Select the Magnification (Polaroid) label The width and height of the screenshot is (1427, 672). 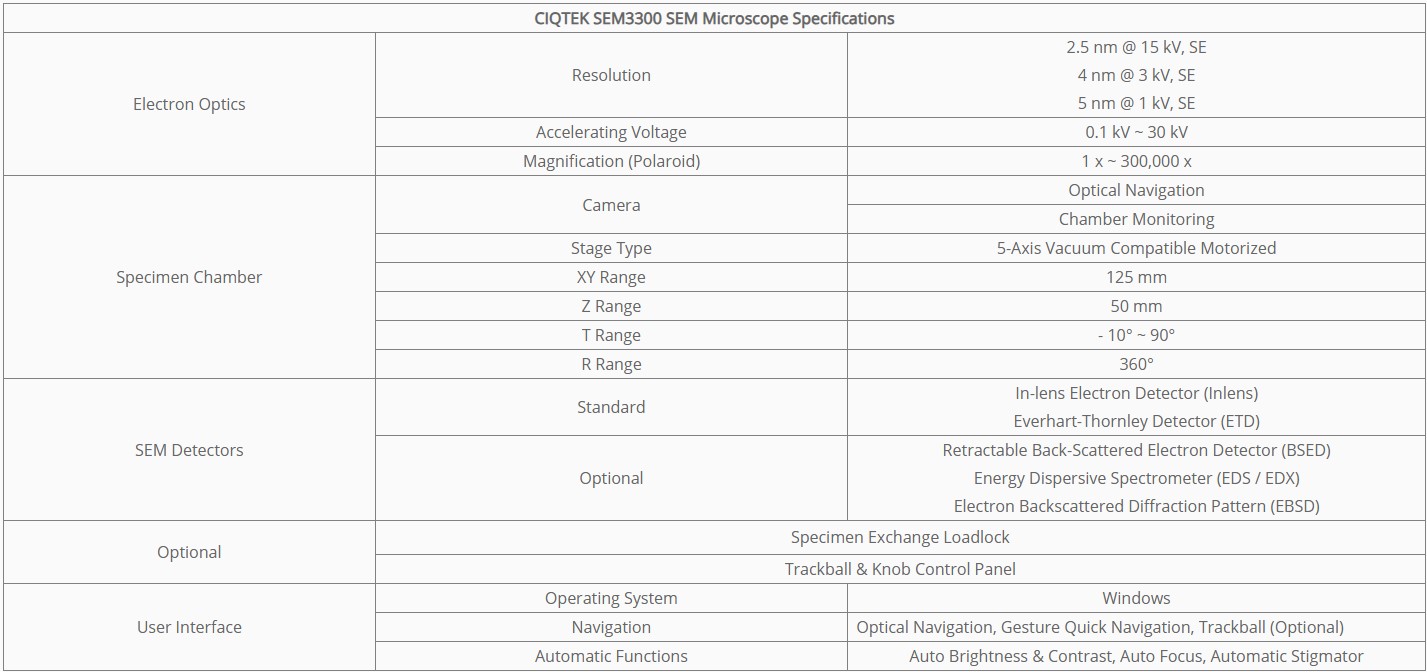611,161
